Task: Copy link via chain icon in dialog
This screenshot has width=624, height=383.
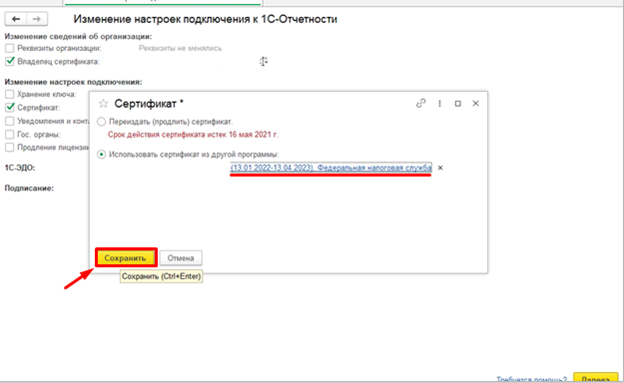Action: point(421,104)
